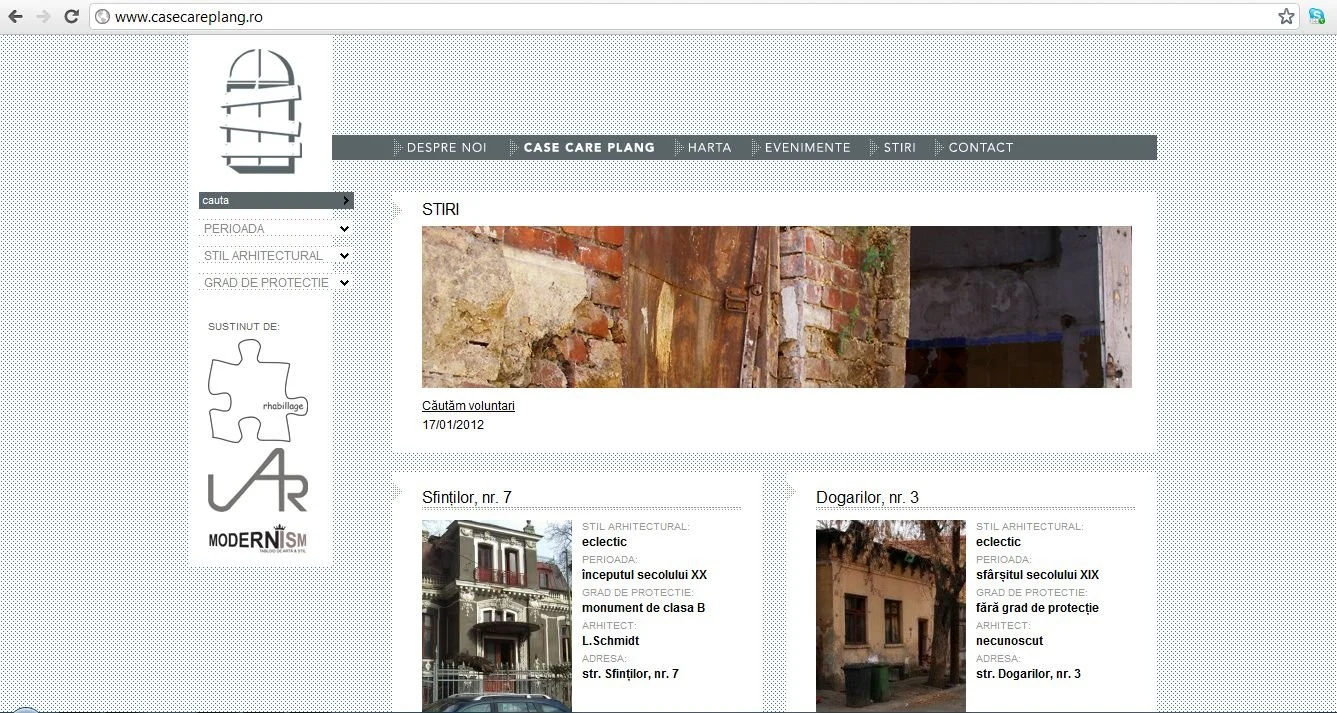Image resolution: width=1337 pixels, height=713 pixels.
Task: Open the news banner photo of brick wall
Action: [777, 307]
